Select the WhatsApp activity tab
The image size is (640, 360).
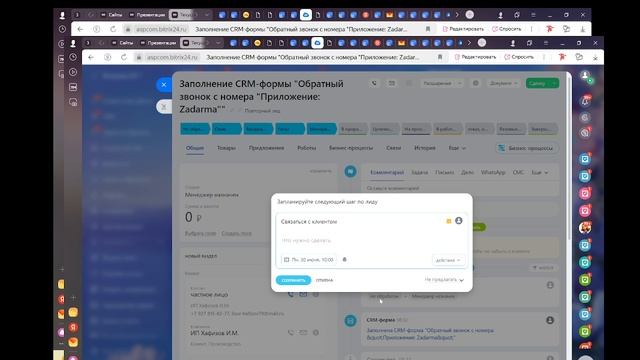[493, 173]
